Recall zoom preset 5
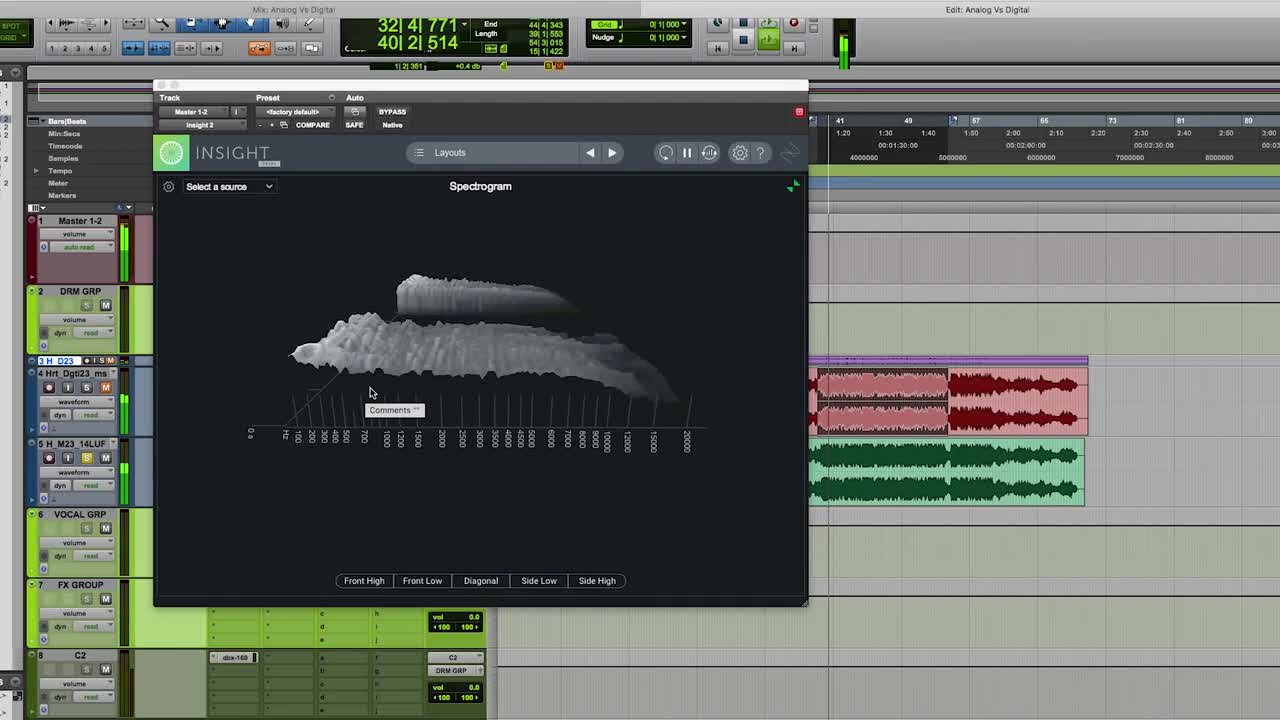The height and width of the screenshot is (720, 1280). pyautogui.click(x=105, y=48)
